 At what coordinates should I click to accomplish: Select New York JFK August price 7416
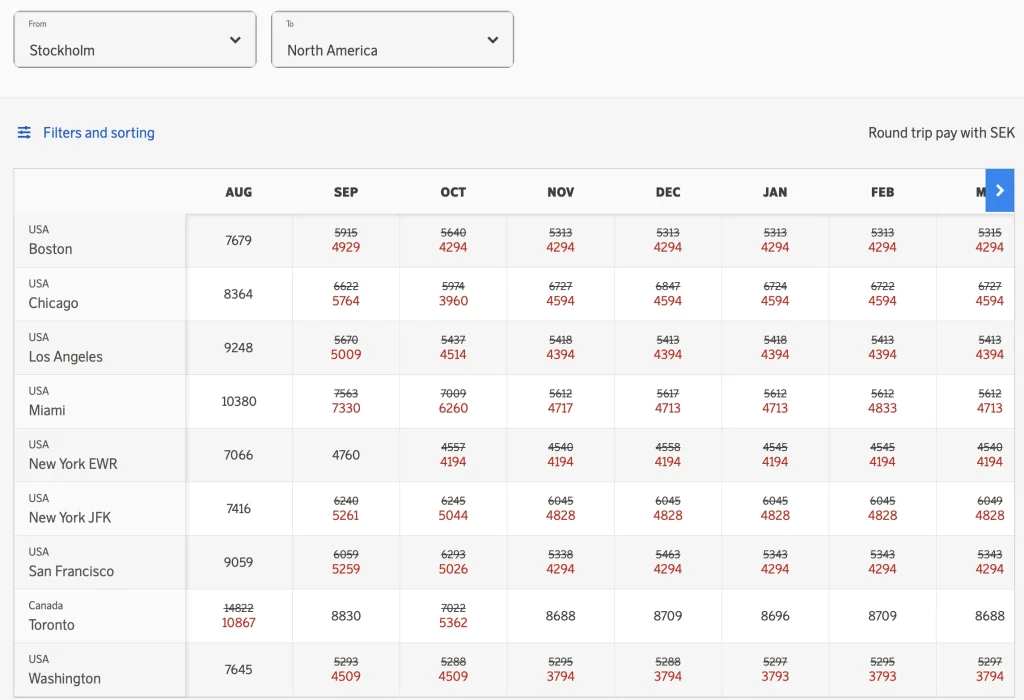click(238, 508)
